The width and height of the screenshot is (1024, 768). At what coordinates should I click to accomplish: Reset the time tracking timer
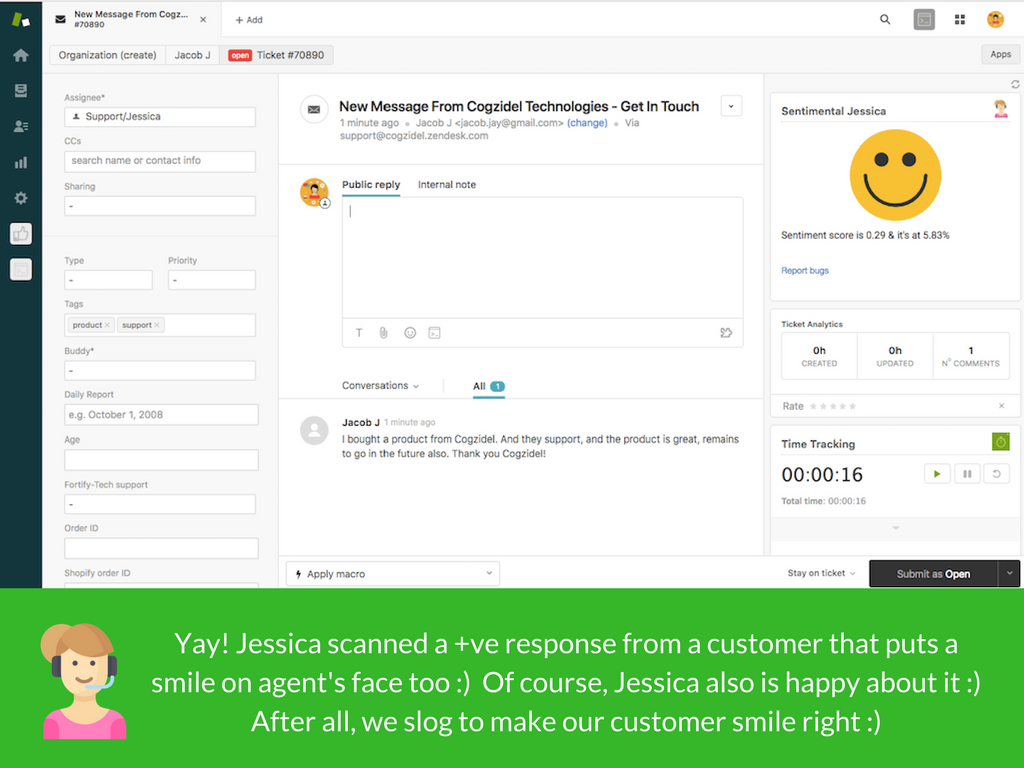[995, 474]
